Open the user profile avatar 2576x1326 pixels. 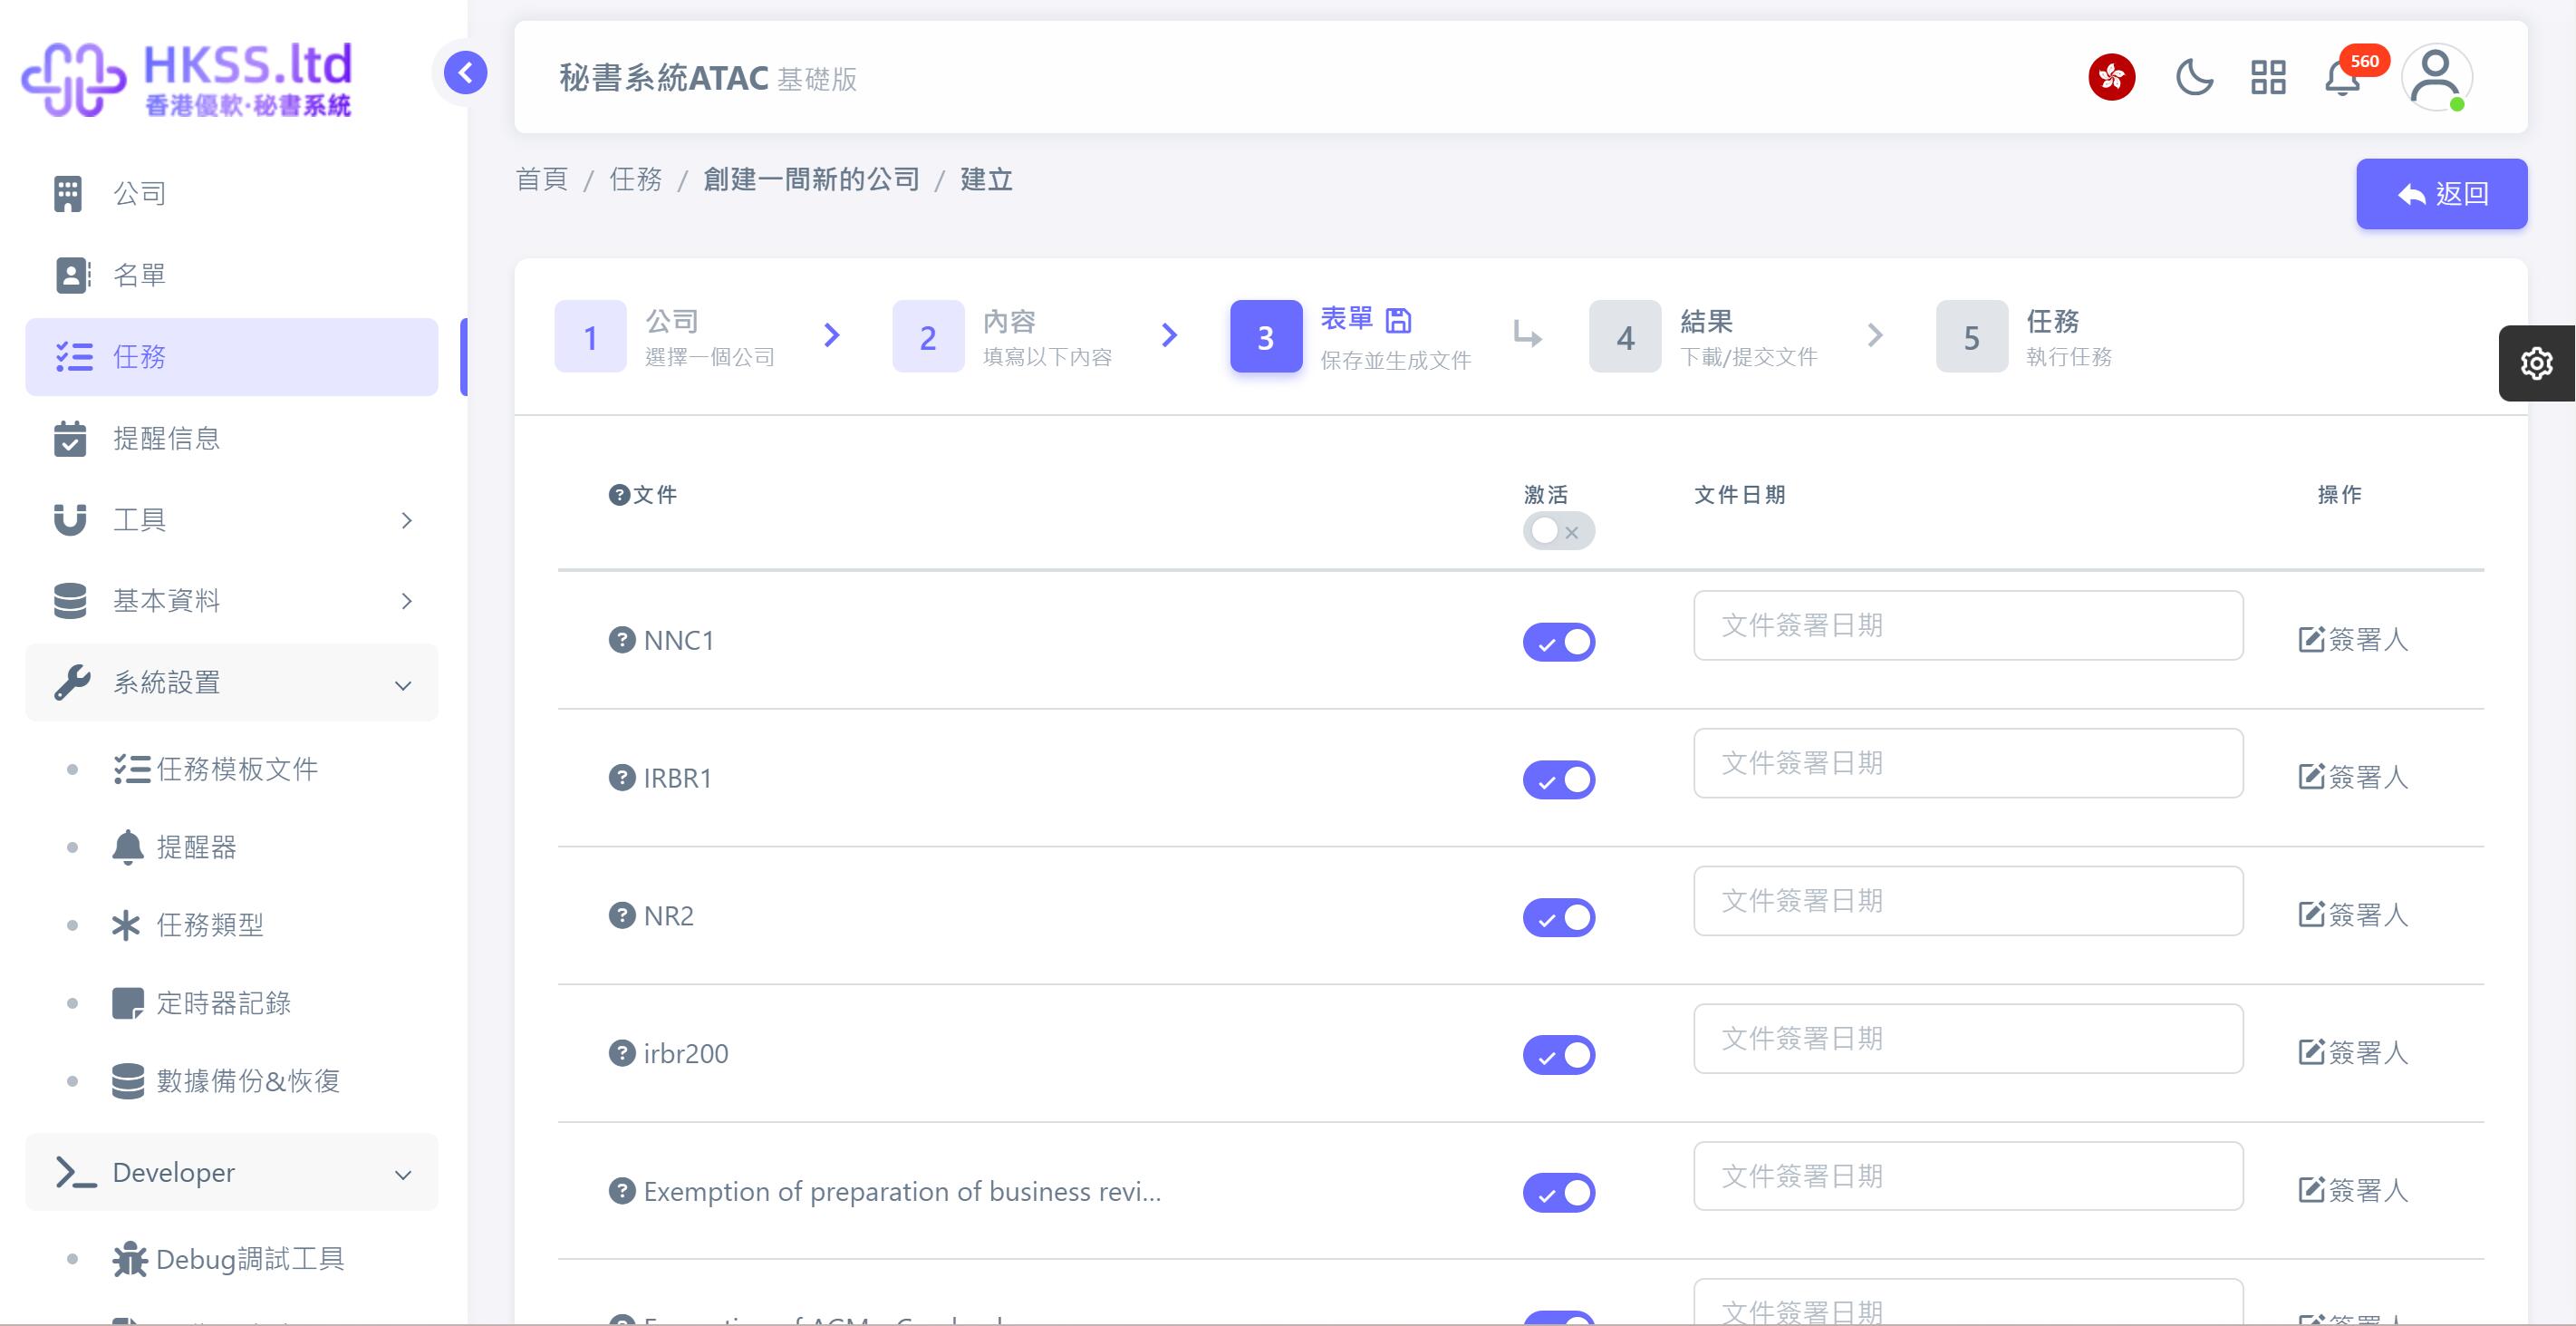coord(2436,77)
